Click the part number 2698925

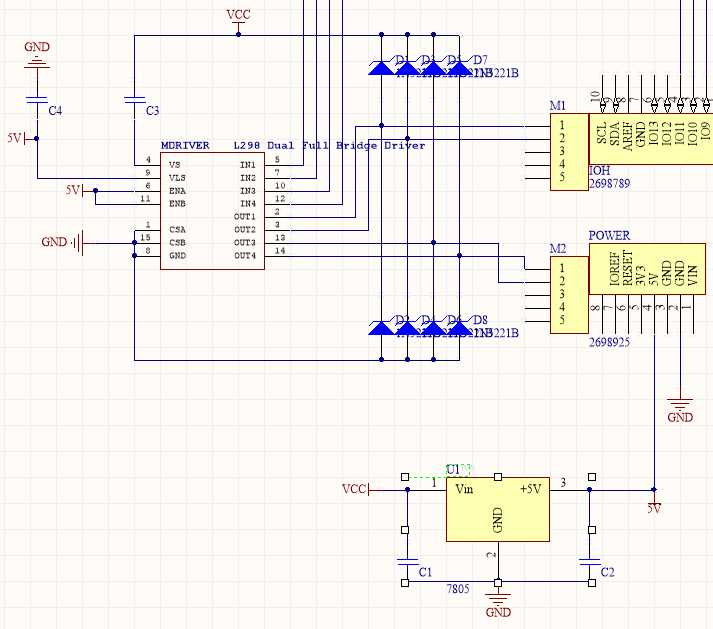tap(609, 342)
